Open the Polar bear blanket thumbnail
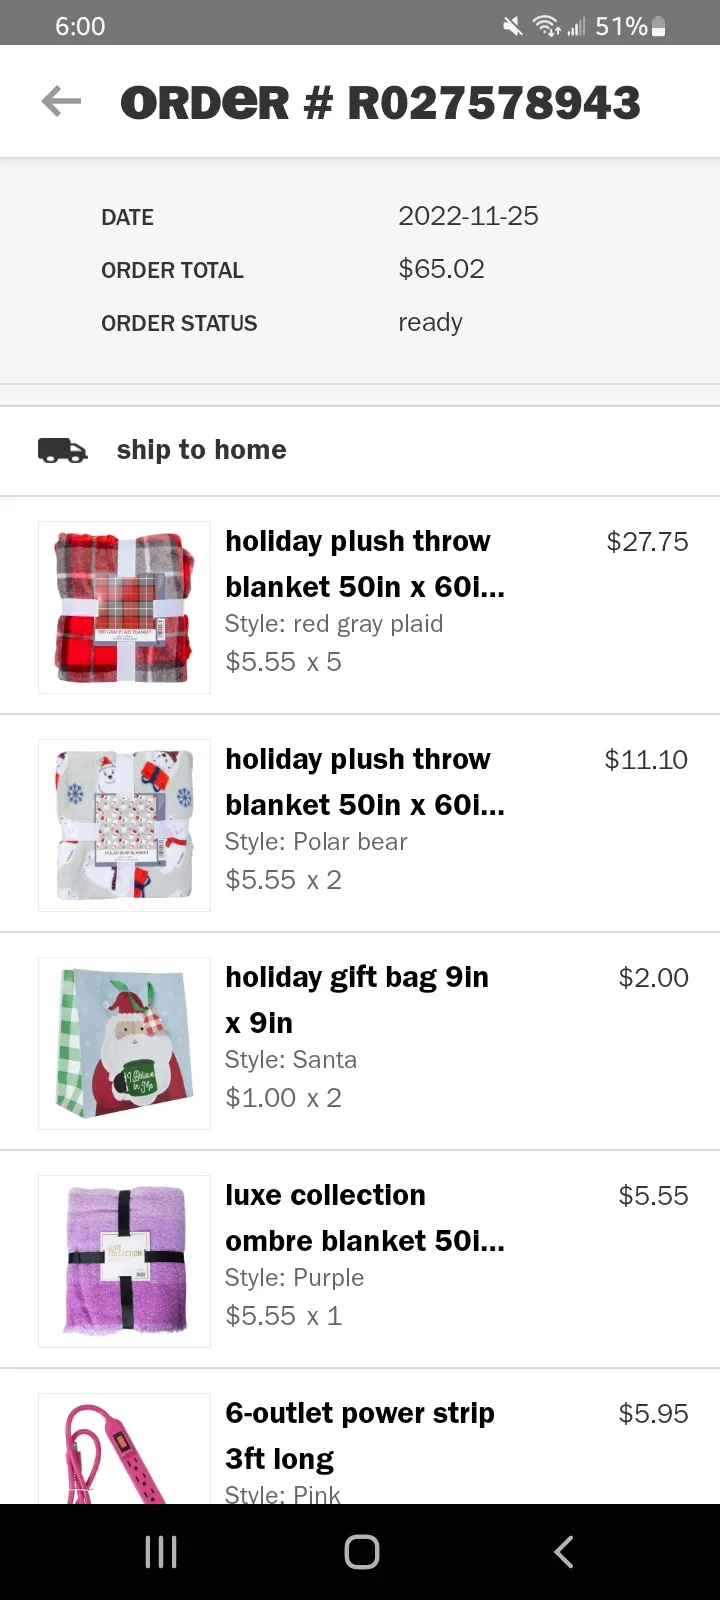The height and width of the screenshot is (1600, 720). point(124,825)
